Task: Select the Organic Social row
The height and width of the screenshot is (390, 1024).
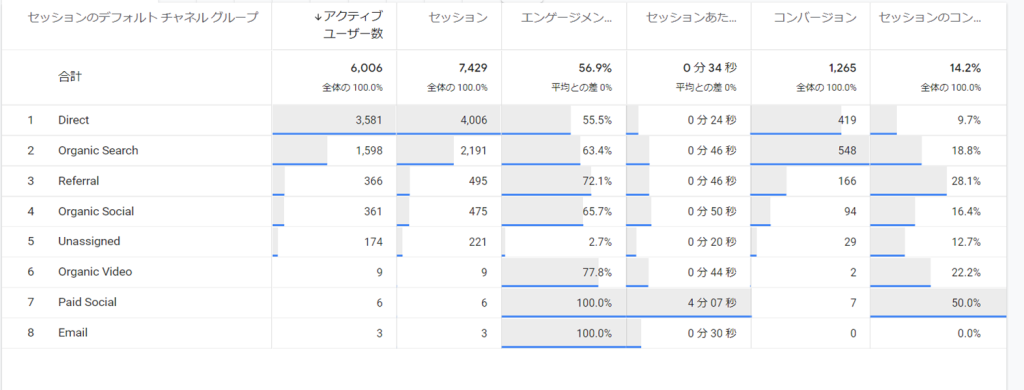Action: [x=504, y=211]
